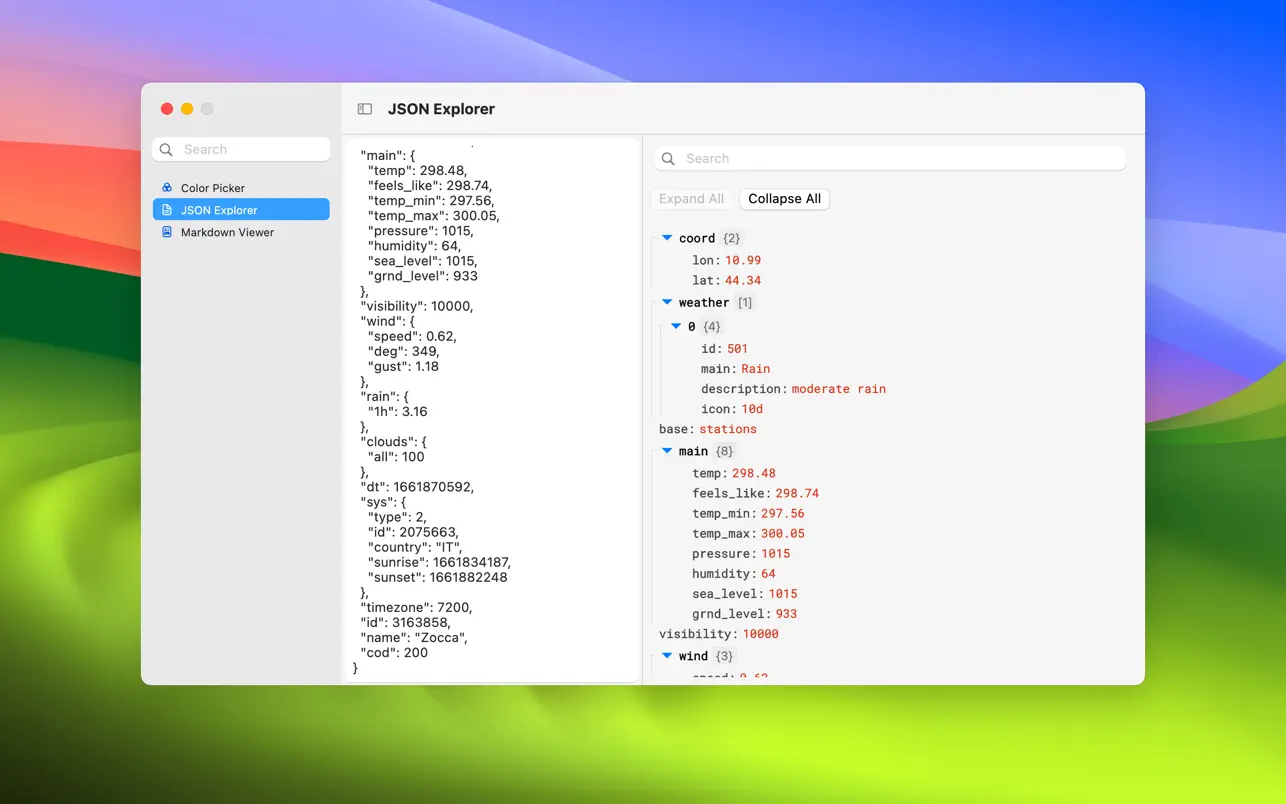This screenshot has height=804, width=1286.
Task: Click the tree feels_like value 298.74
Action: pyautogui.click(x=797, y=493)
